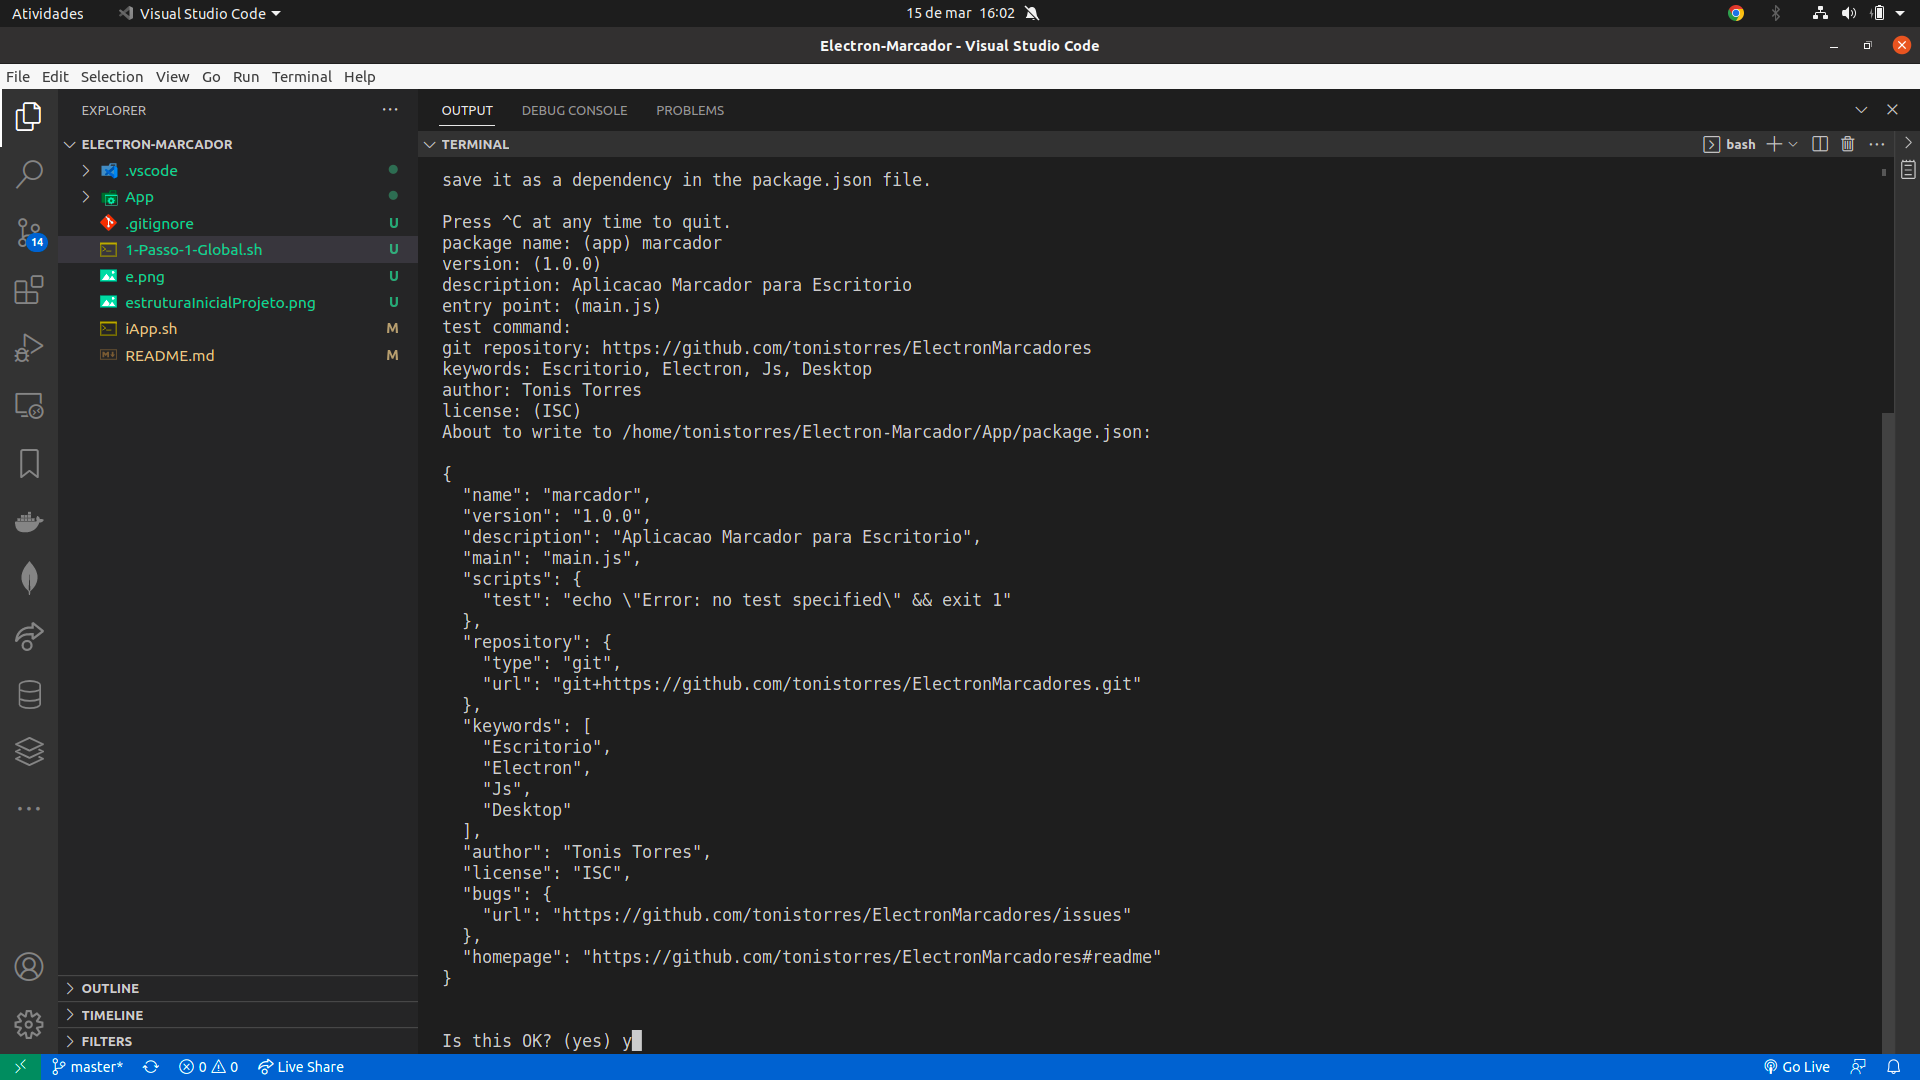Open Manage gear settings icon
This screenshot has height=1080, width=1920.
coord(29,1024)
